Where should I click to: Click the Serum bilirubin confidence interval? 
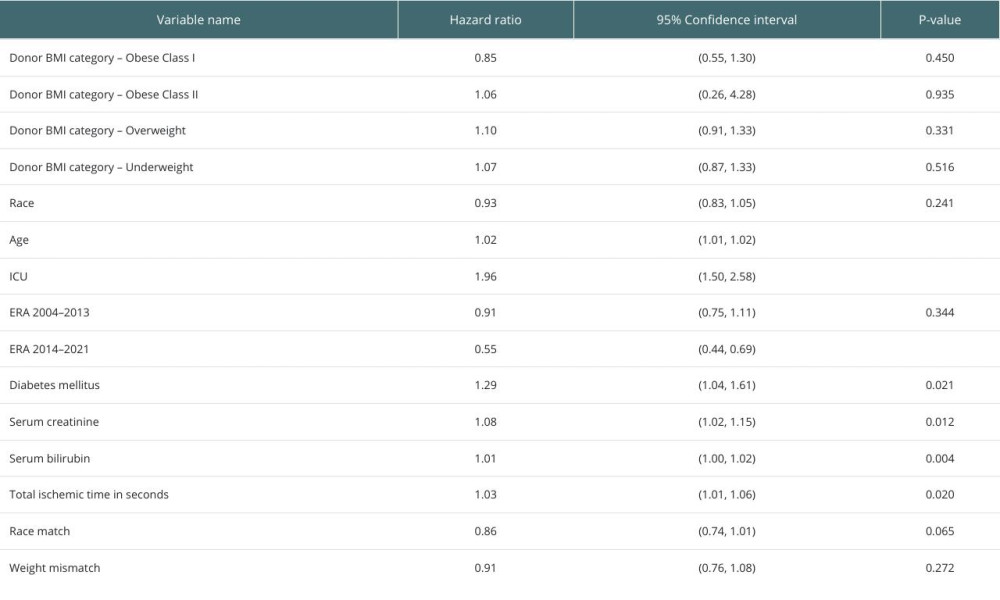pyautogui.click(x=726, y=458)
